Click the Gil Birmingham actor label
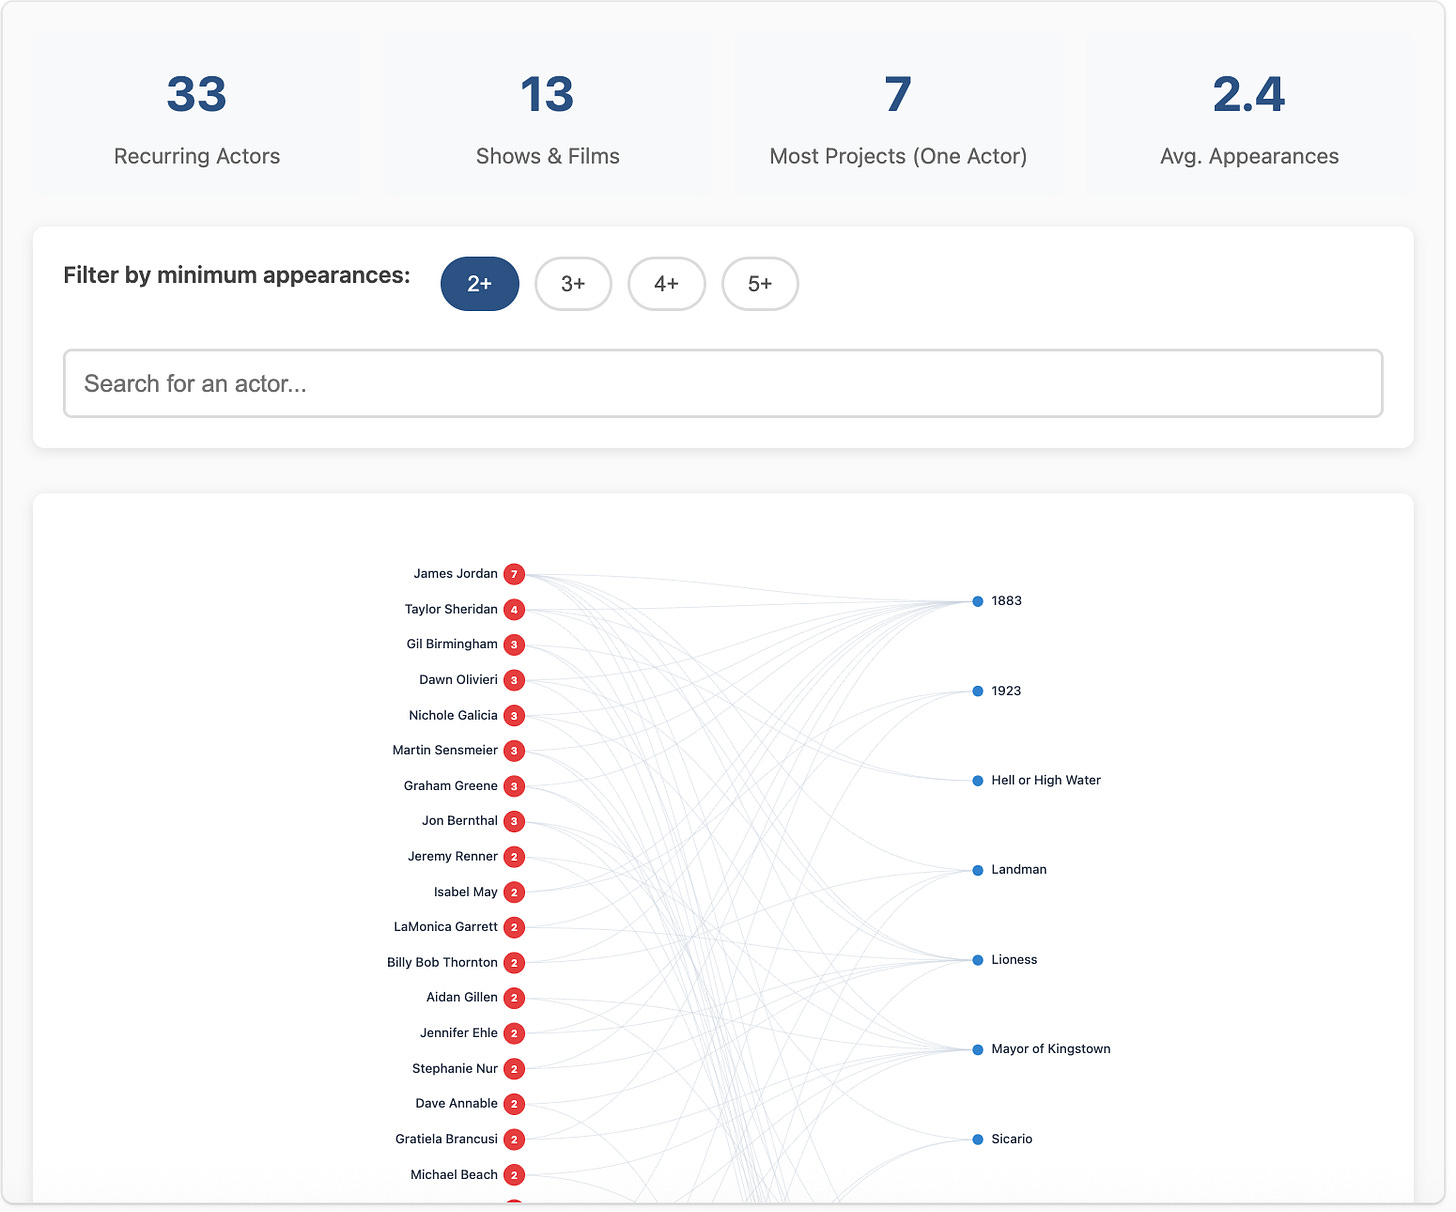1456x1212 pixels. 452,644
